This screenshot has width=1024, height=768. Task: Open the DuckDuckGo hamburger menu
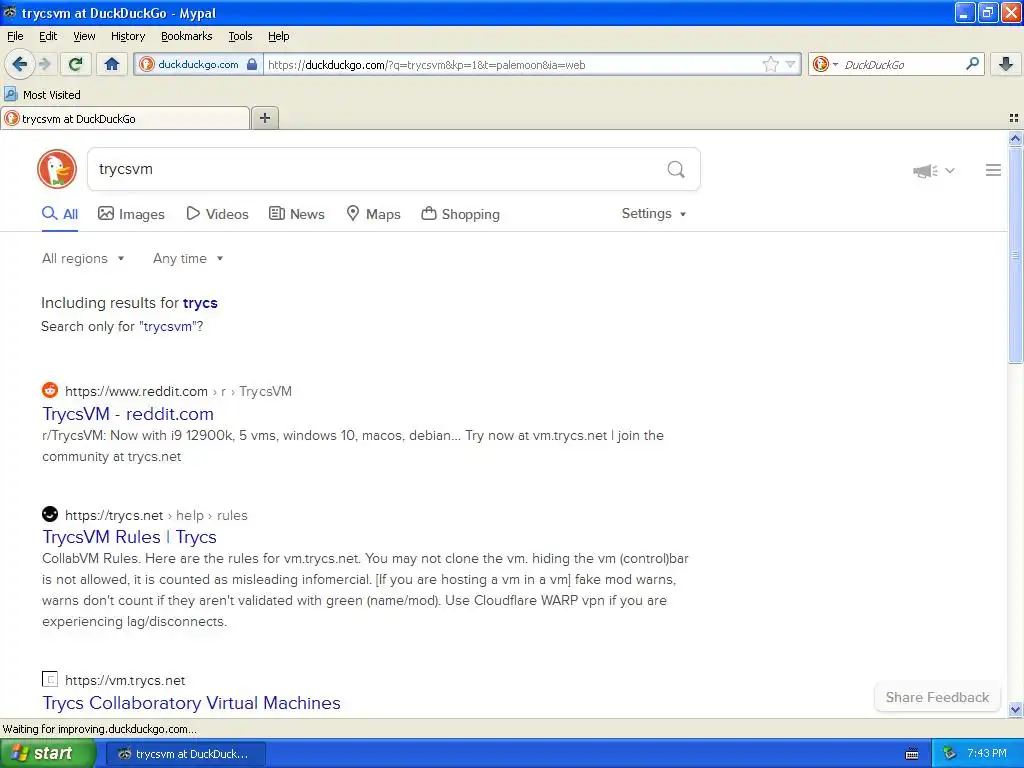click(x=993, y=170)
